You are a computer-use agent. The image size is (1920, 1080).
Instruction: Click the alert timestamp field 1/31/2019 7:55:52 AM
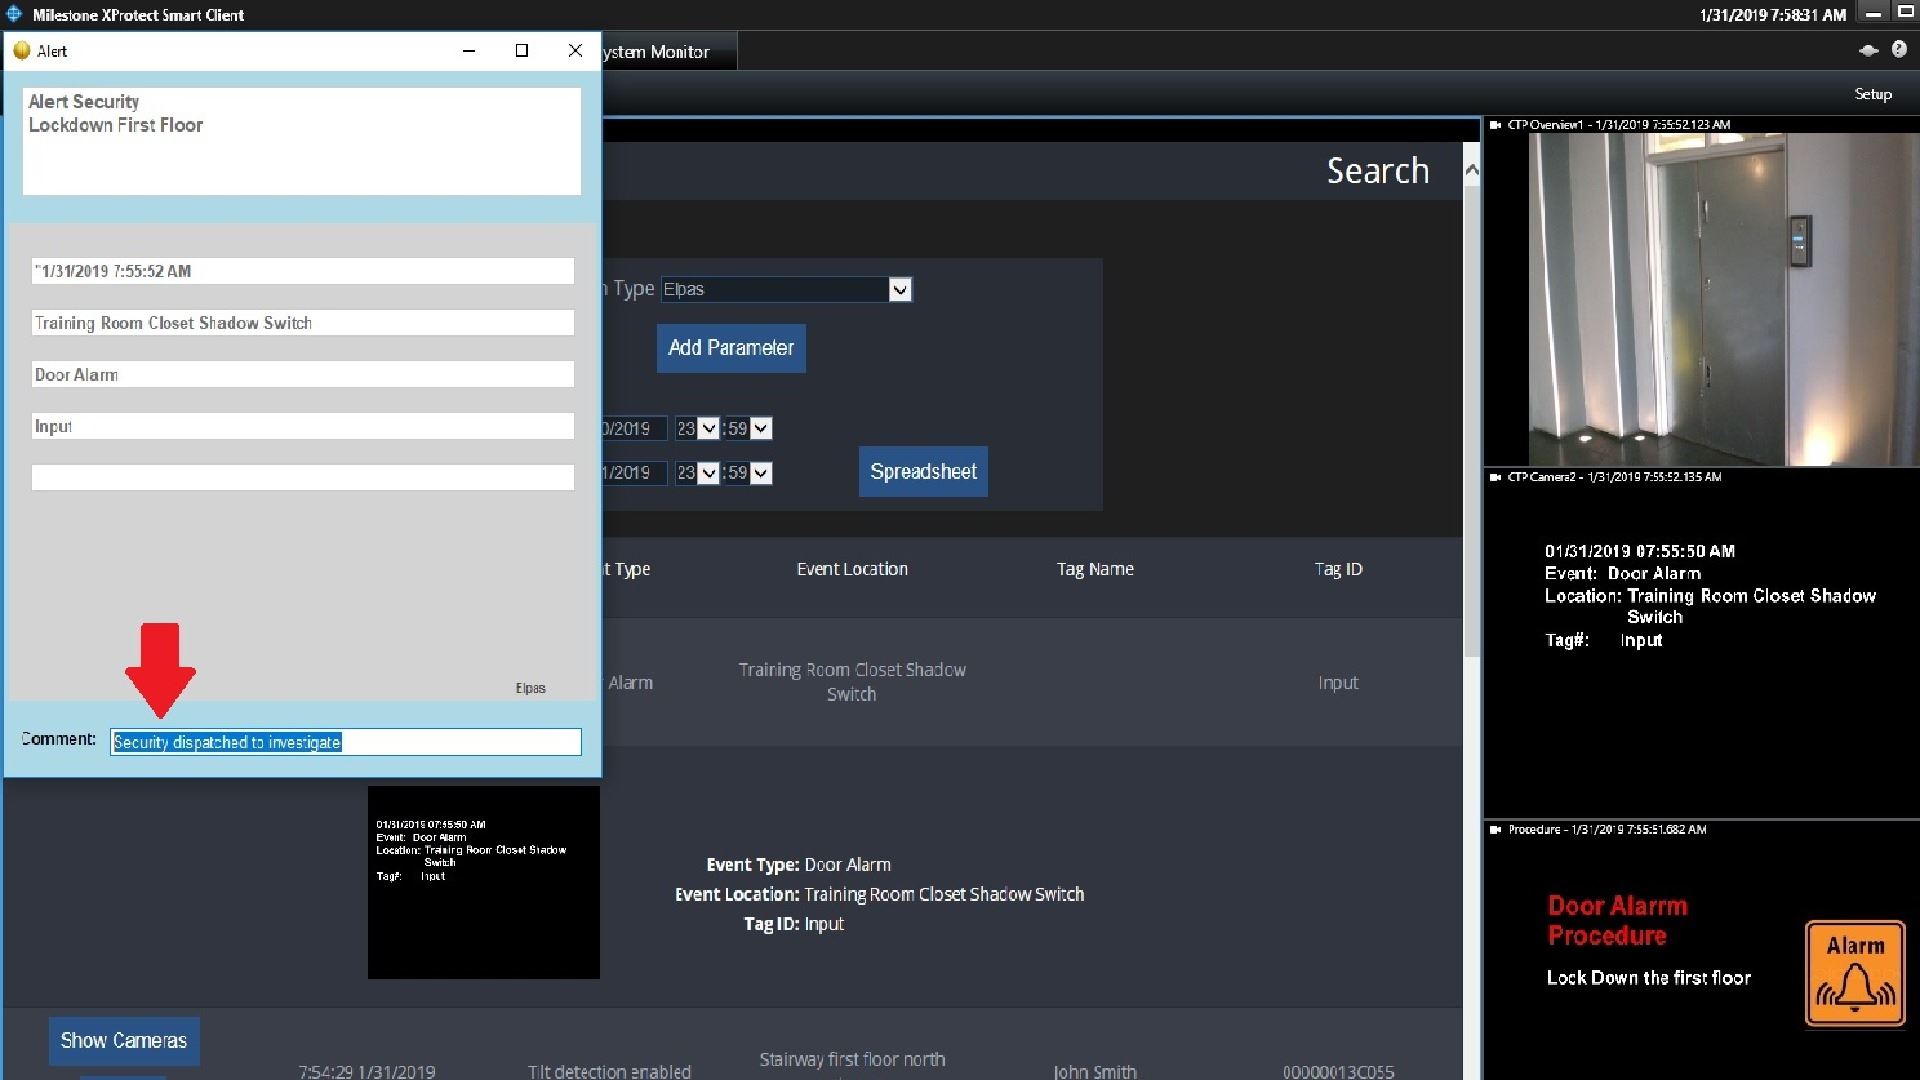(x=302, y=271)
